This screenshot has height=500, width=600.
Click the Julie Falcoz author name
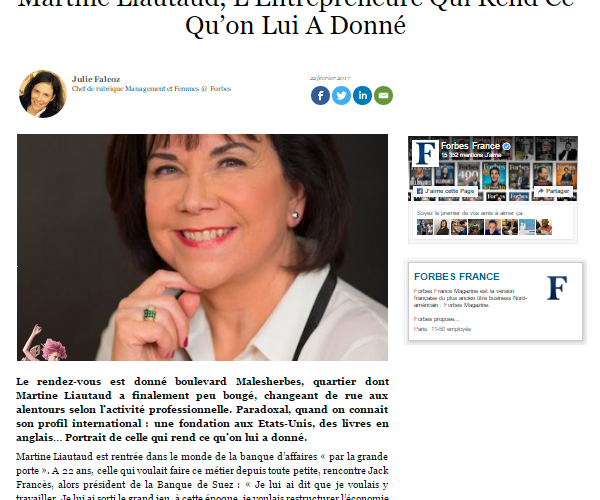click(x=96, y=79)
